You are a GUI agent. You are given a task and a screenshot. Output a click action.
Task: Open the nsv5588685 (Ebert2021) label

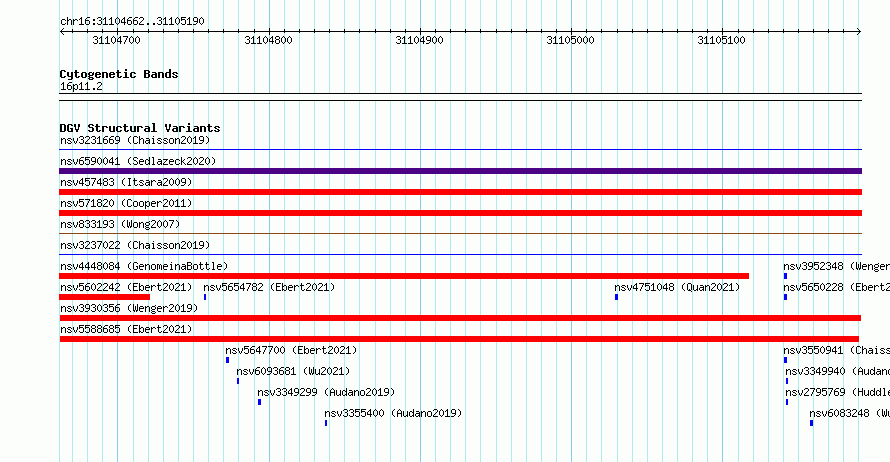[126, 329]
